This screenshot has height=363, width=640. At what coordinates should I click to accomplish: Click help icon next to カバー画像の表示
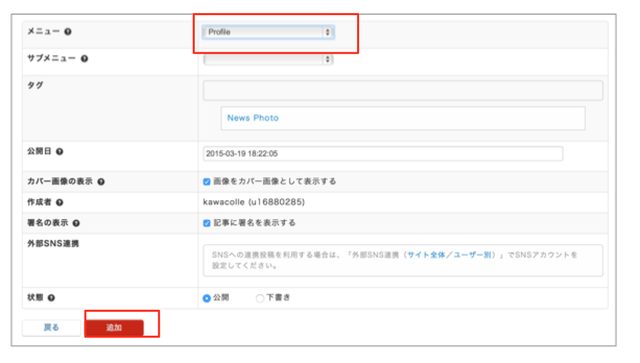point(101,182)
